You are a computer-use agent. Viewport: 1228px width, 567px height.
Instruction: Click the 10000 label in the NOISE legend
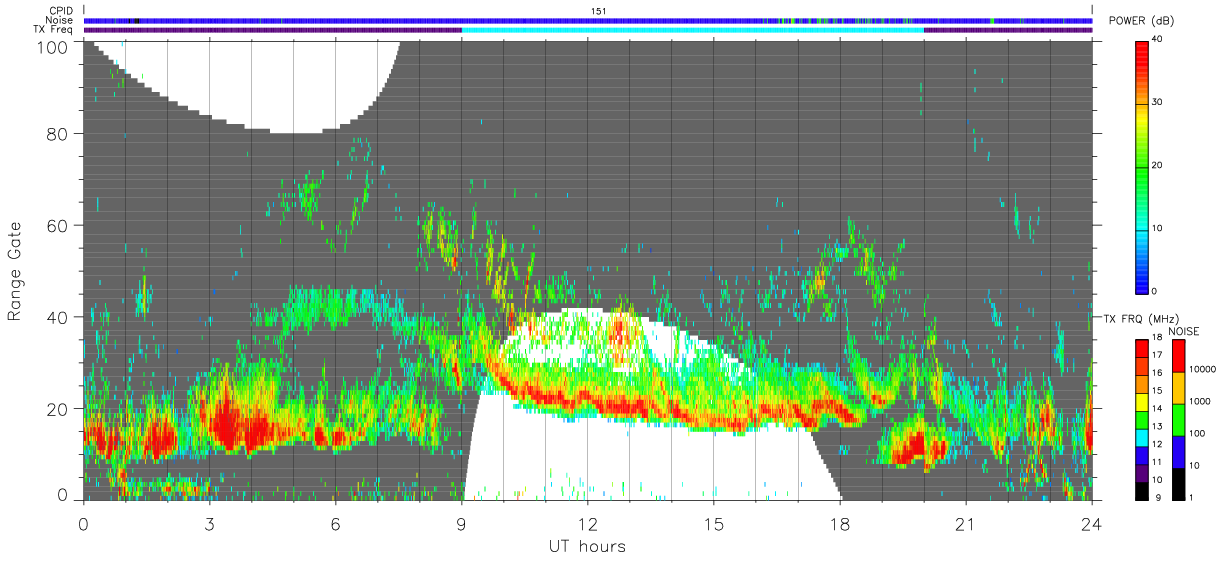(x=1203, y=369)
